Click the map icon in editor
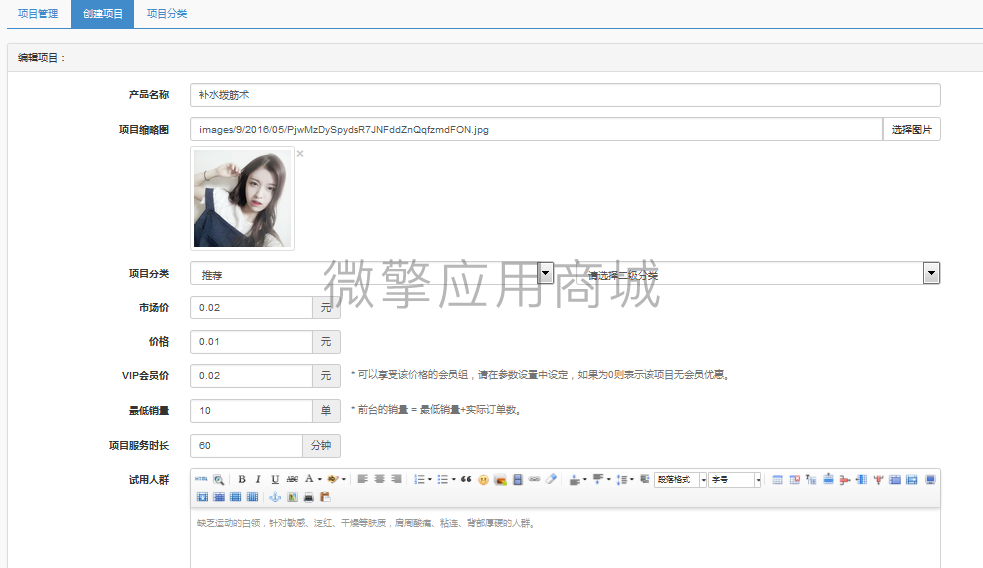983x568 pixels. click(x=292, y=497)
